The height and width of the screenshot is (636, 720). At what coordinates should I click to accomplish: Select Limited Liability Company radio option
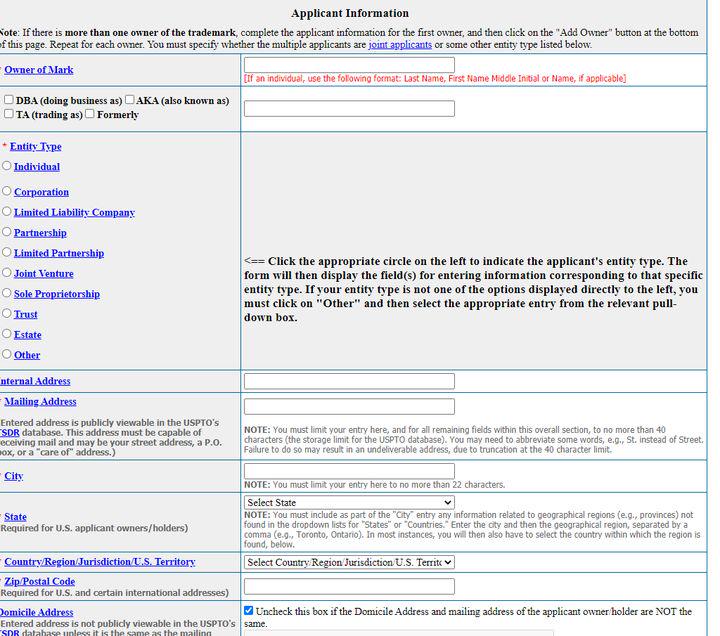pos(6,211)
